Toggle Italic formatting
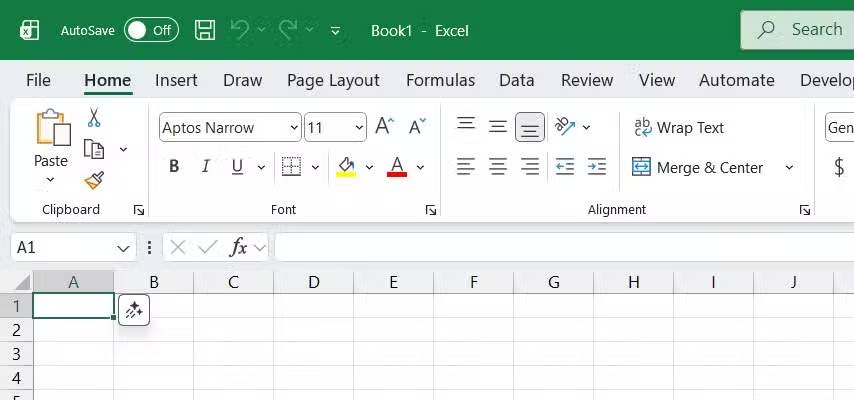This screenshot has width=854, height=400. [x=206, y=167]
